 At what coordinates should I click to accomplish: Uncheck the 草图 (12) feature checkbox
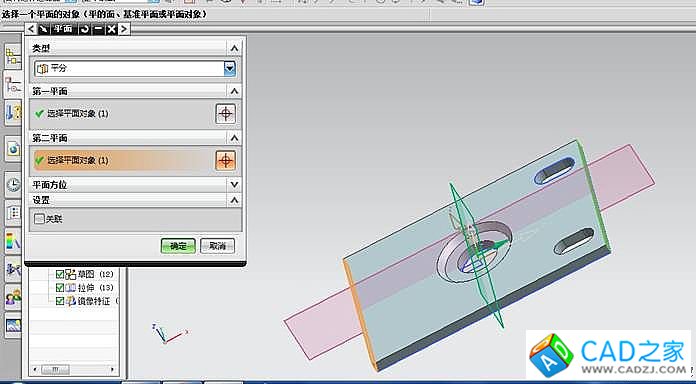pos(60,274)
